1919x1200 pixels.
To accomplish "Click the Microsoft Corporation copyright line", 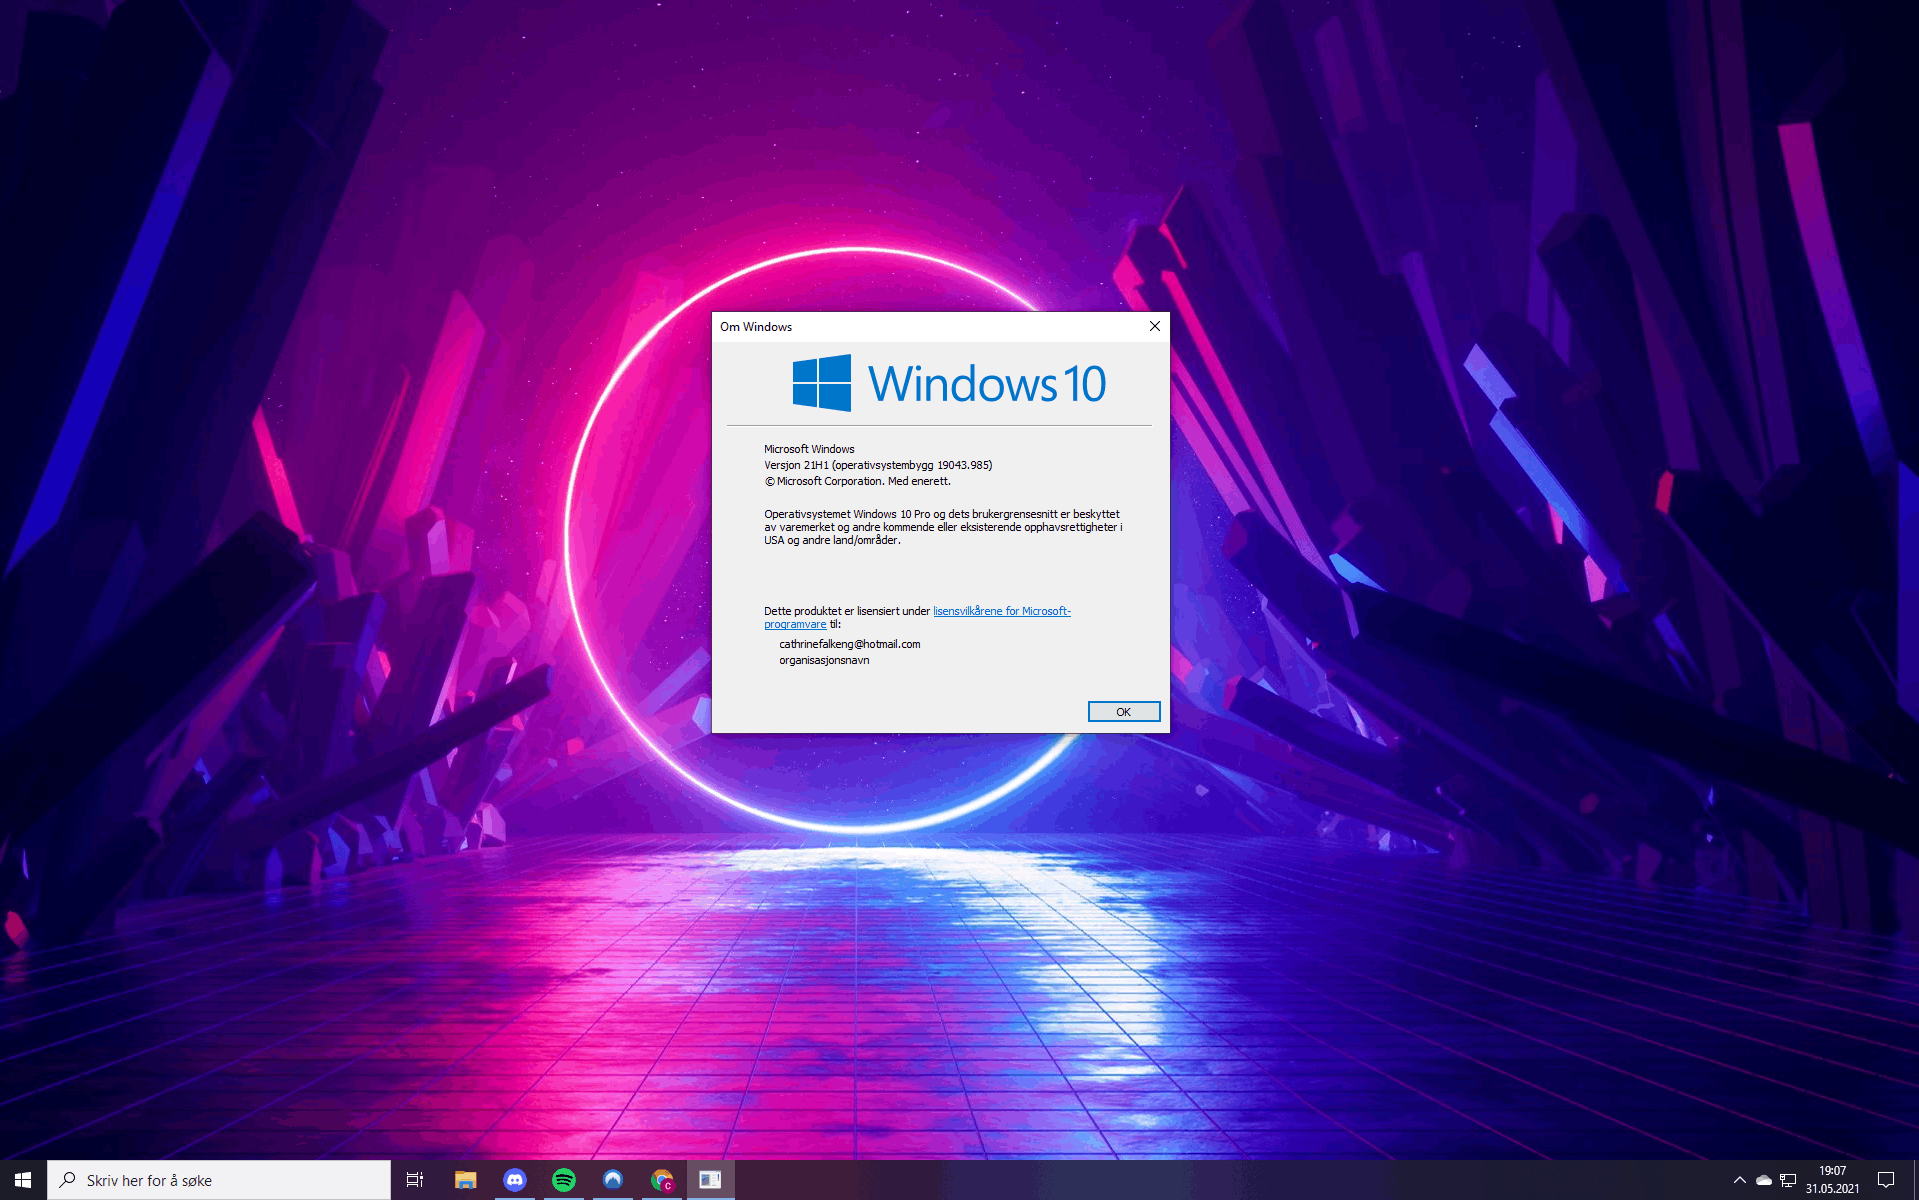I will tap(857, 481).
